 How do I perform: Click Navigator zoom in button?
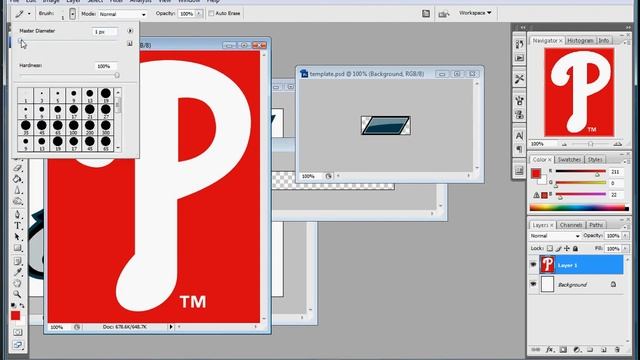pos(617,144)
